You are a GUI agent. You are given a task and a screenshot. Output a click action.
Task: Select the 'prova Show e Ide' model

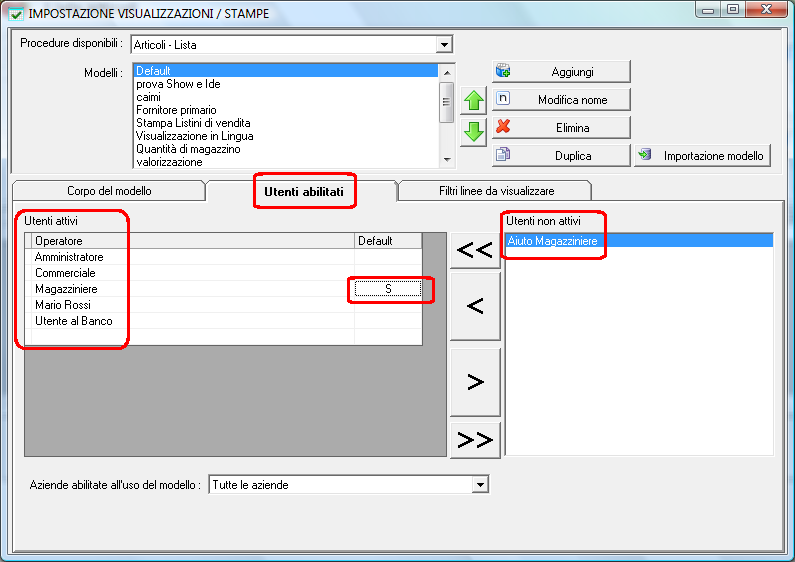pyautogui.click(x=286, y=84)
